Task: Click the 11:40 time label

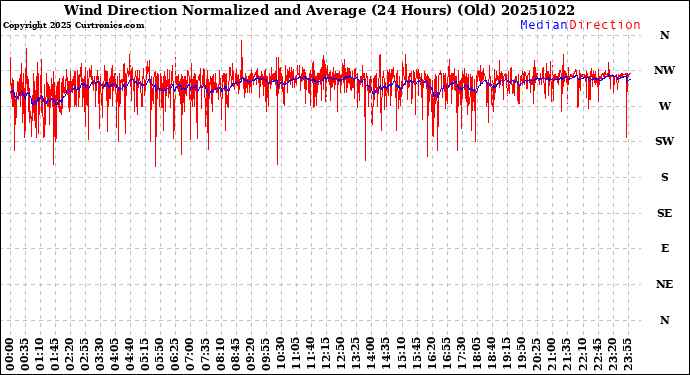Action: point(310,354)
